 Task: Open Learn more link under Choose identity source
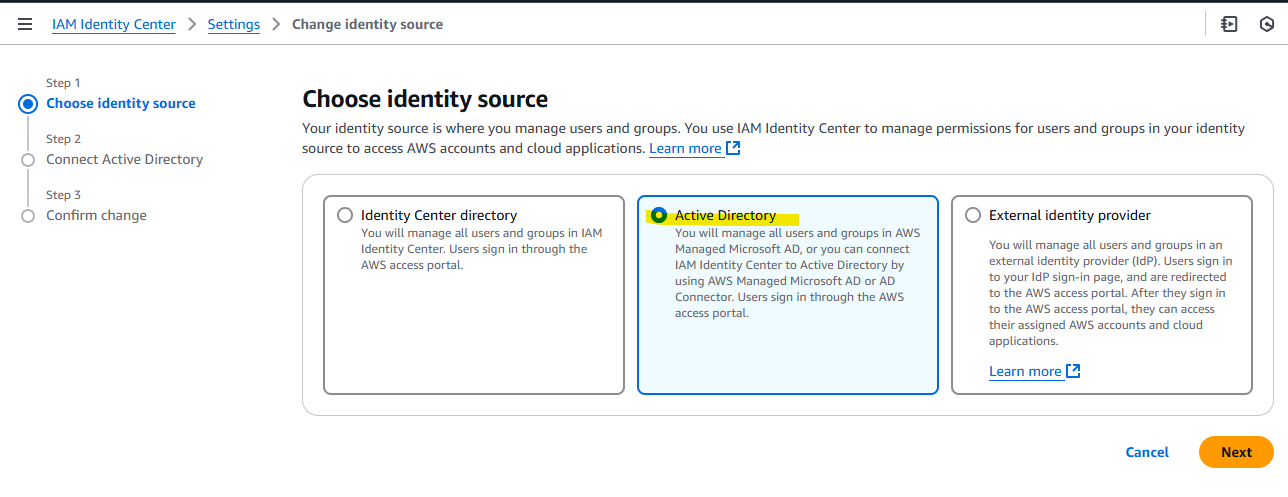(685, 148)
